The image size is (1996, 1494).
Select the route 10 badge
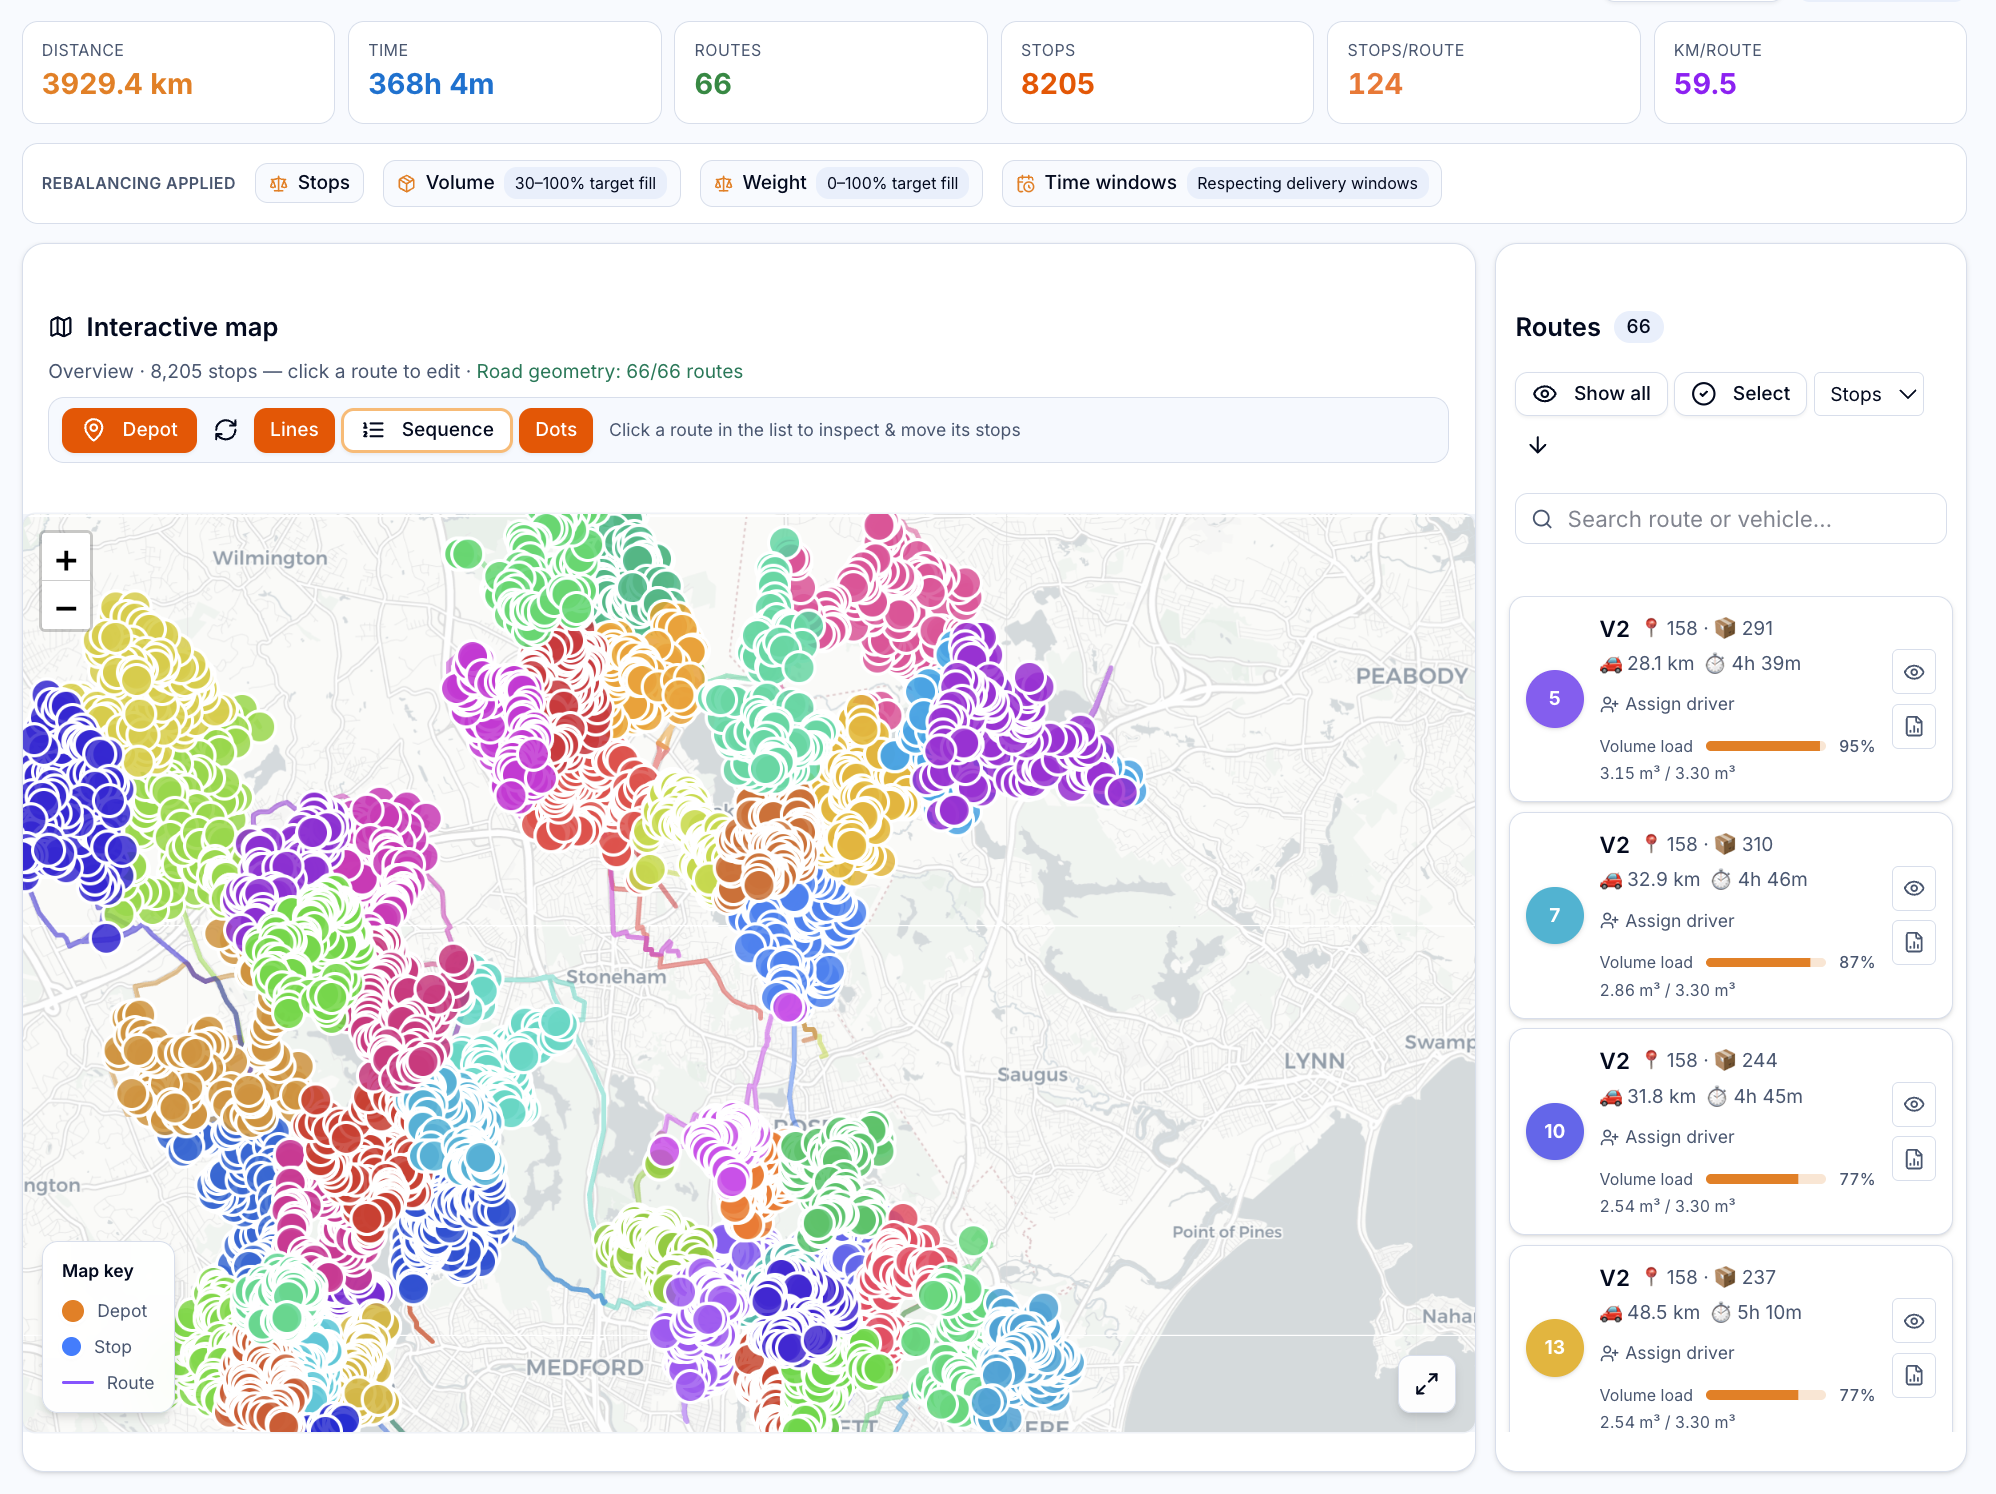pos(1555,1131)
